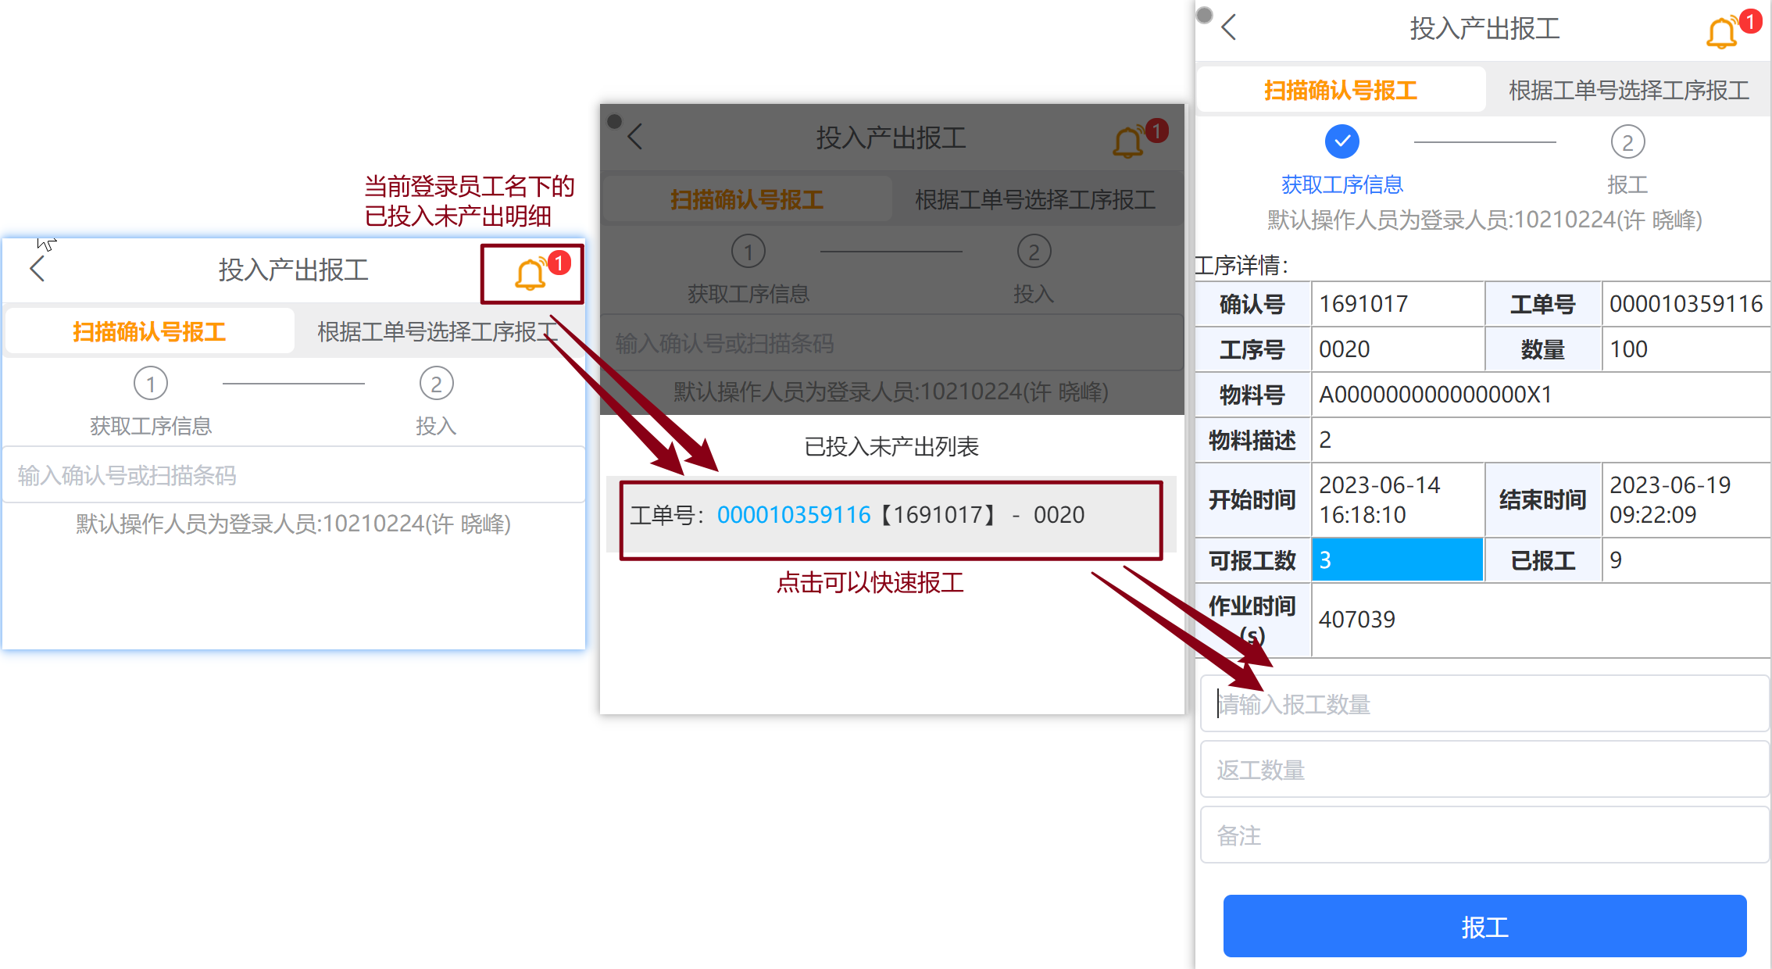Select 扫描确认号报工 tab in middle panel

[x=747, y=200]
